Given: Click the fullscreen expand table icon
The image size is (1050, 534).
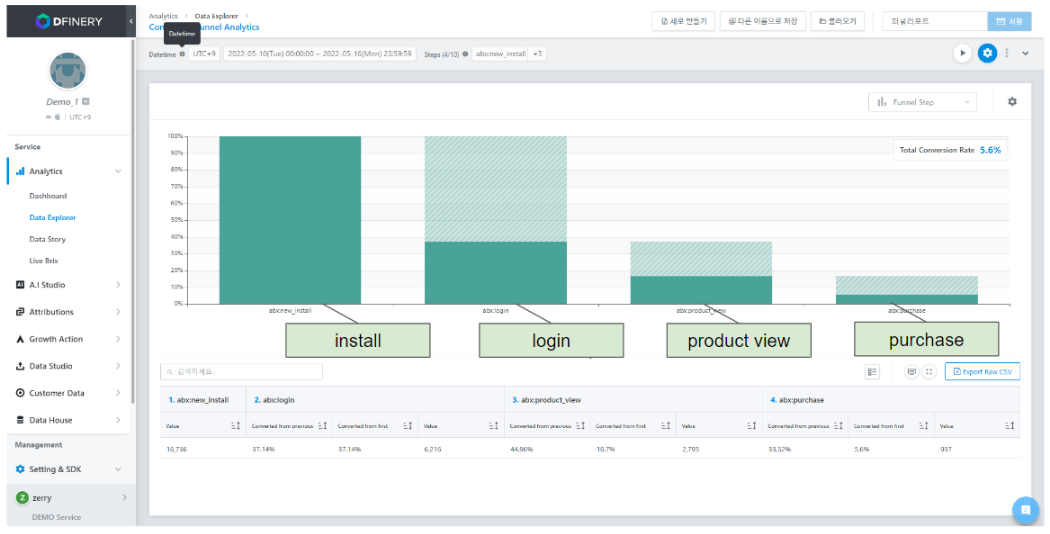Looking at the screenshot, I should pos(929,372).
